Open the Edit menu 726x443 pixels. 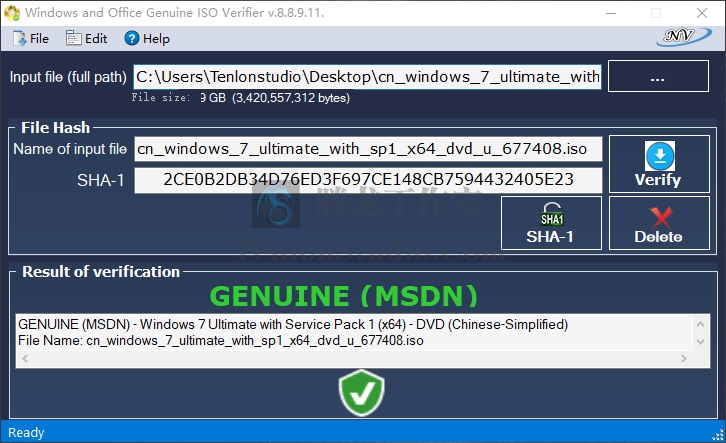[x=87, y=38]
